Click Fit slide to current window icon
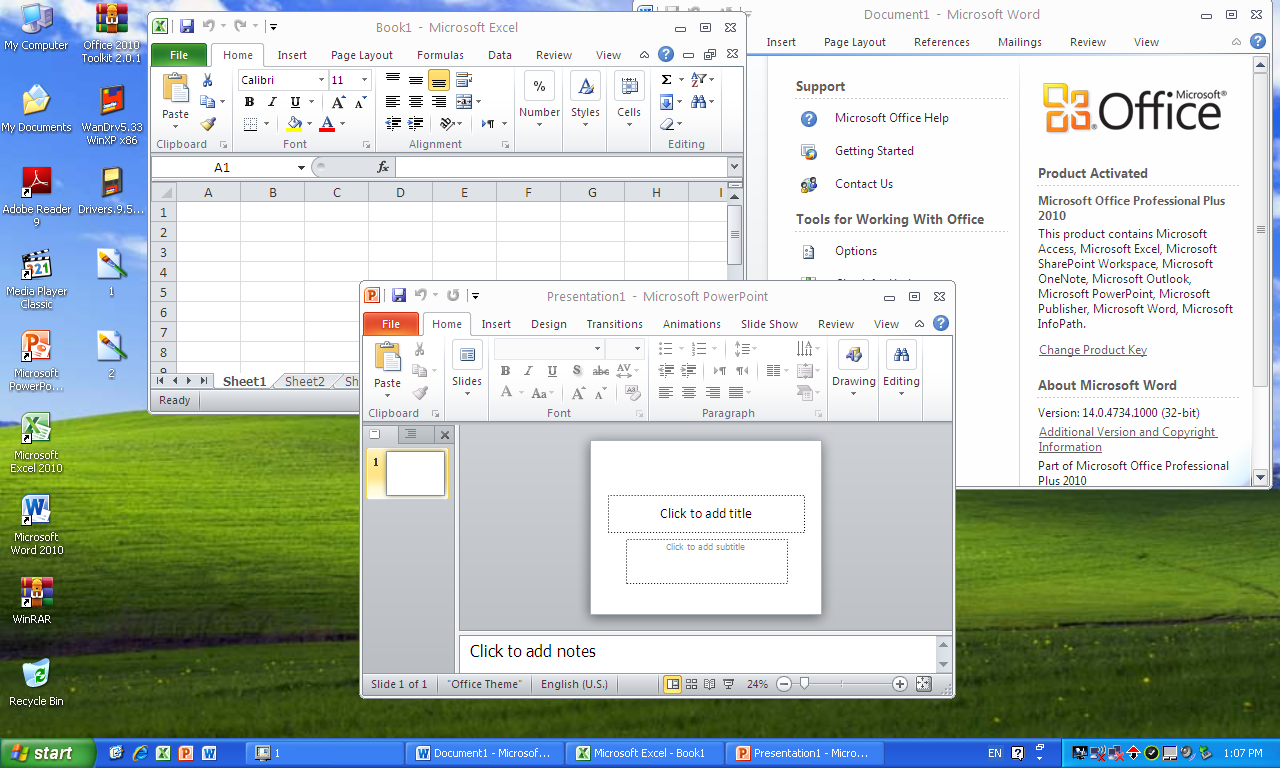 [923, 684]
